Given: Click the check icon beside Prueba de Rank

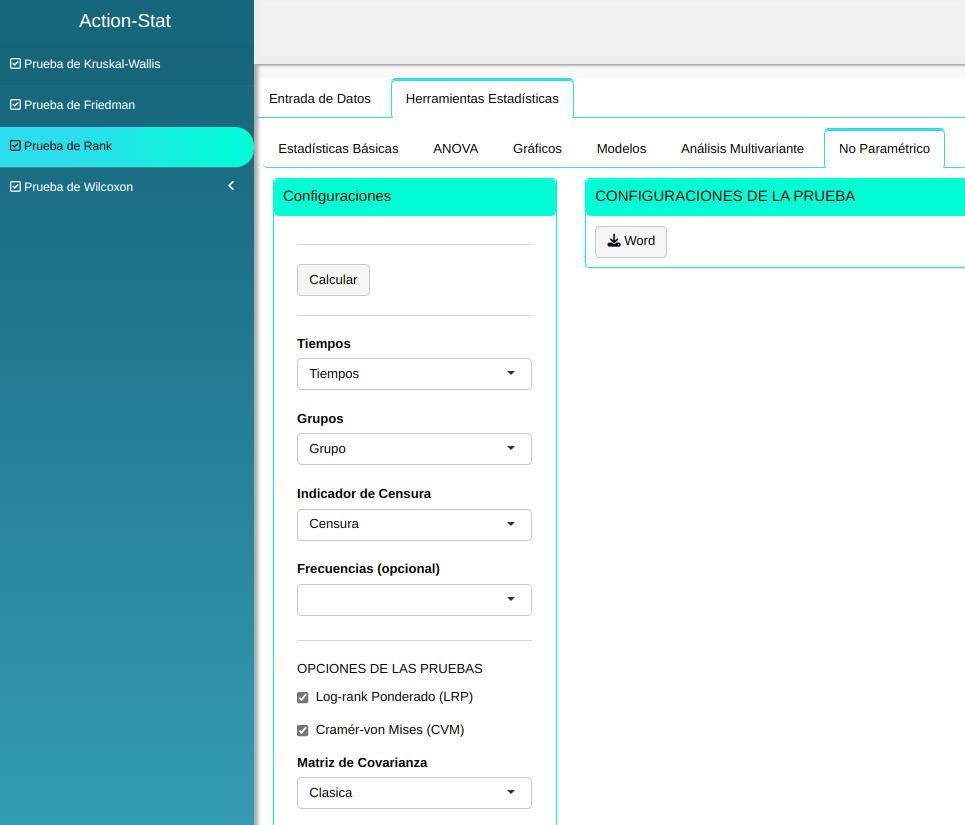Looking at the screenshot, I should pos(15,146).
